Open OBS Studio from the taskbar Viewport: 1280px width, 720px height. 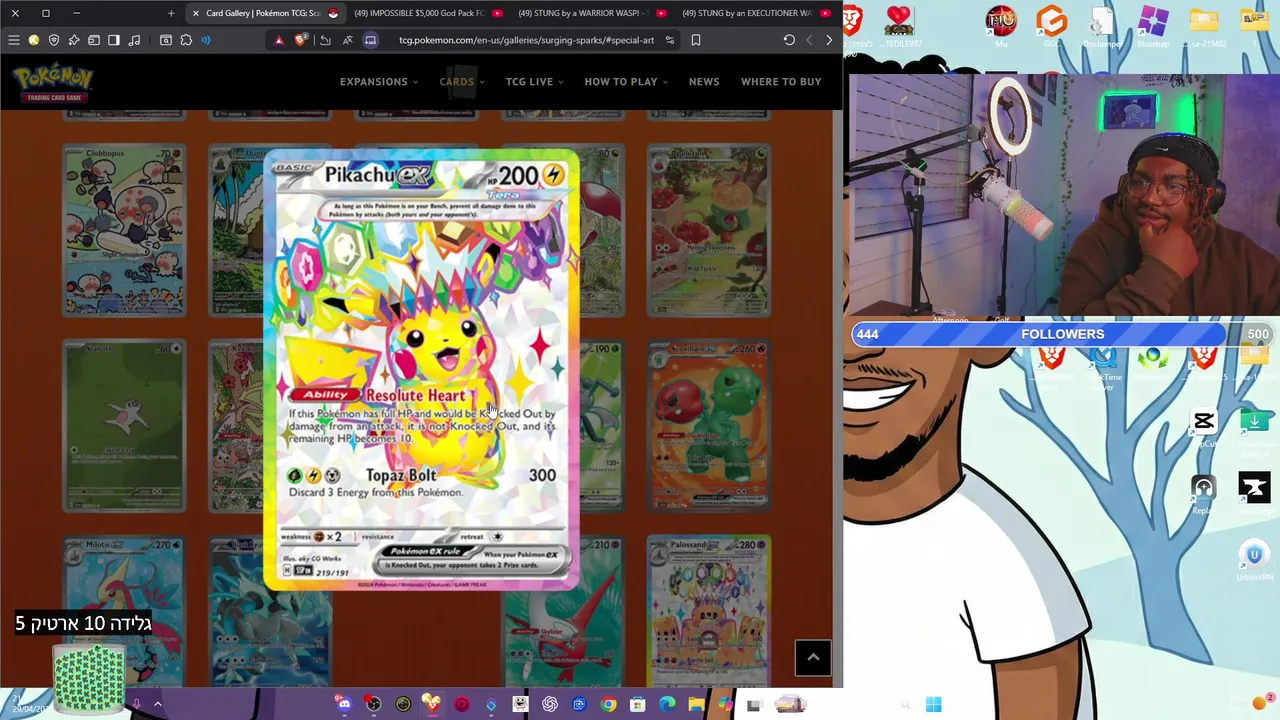[373, 705]
